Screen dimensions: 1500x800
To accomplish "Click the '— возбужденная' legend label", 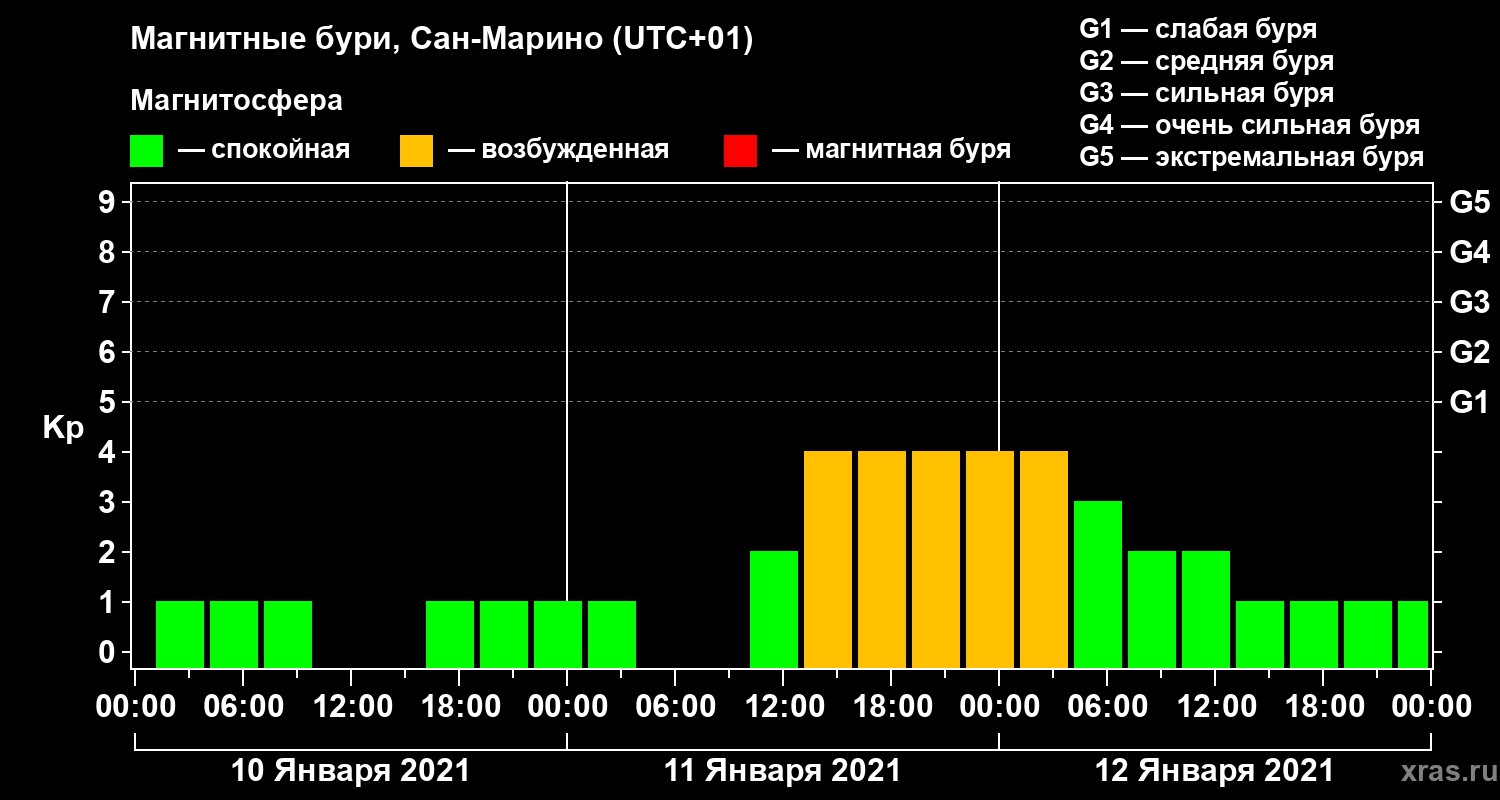I will pos(558,151).
